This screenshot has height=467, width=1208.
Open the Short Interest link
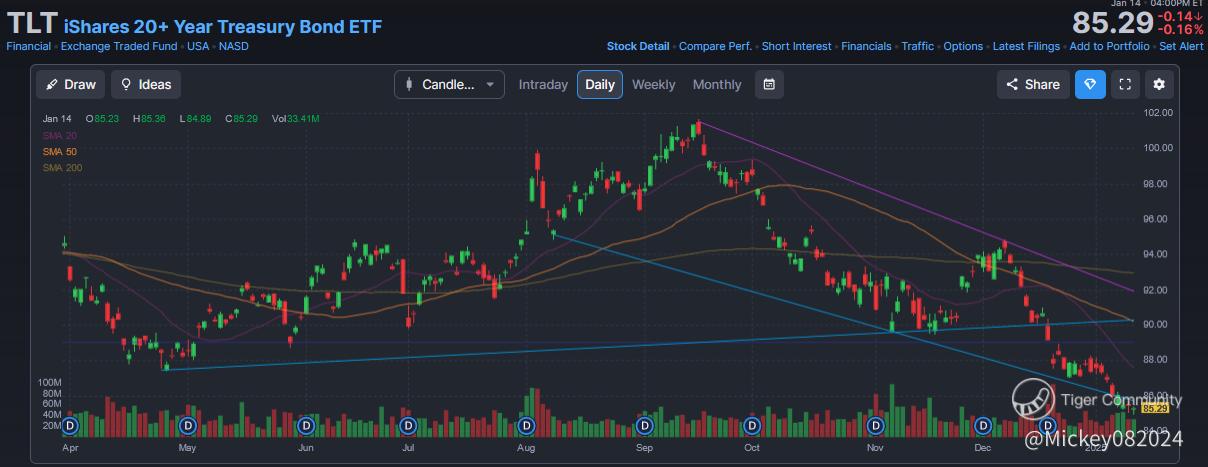[797, 46]
